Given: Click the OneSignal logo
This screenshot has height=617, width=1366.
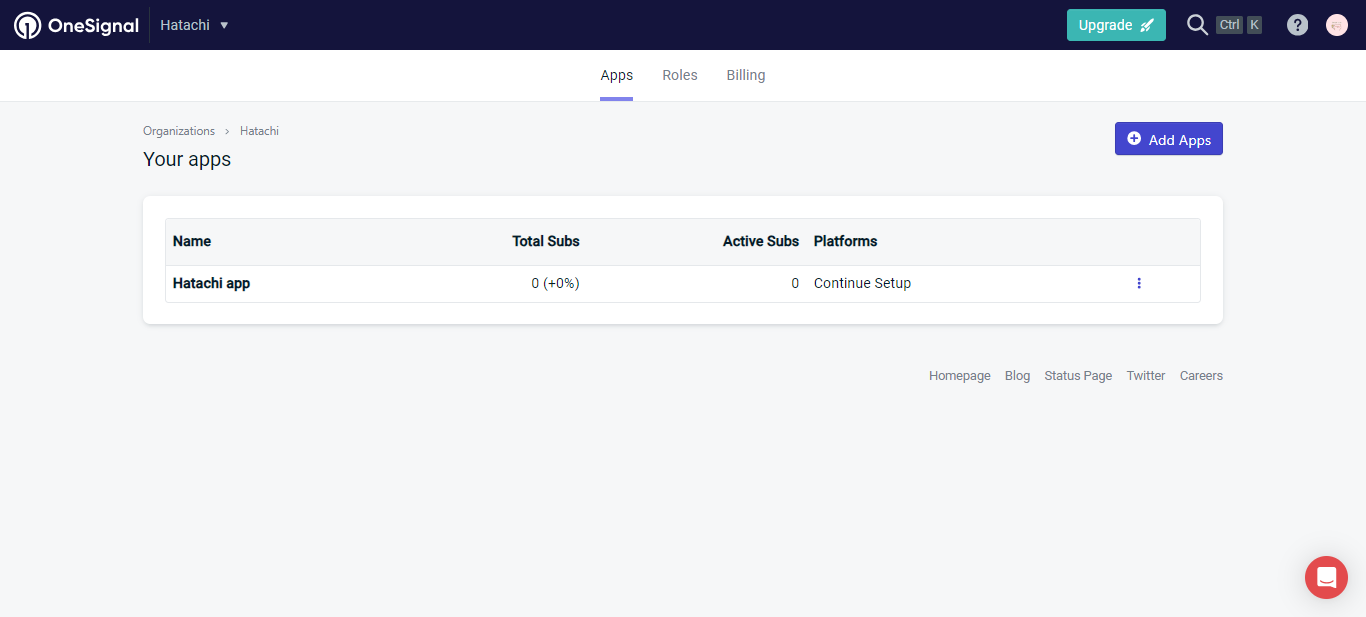Looking at the screenshot, I should 76,25.
